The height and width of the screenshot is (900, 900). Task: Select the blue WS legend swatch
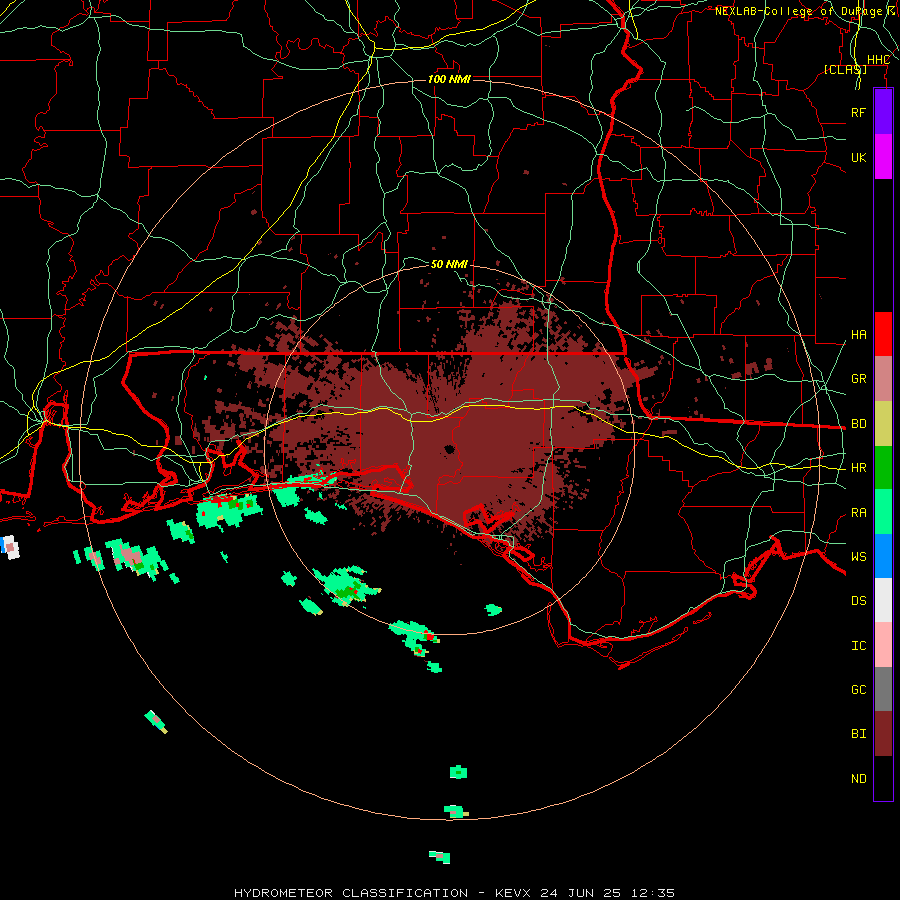[883, 556]
